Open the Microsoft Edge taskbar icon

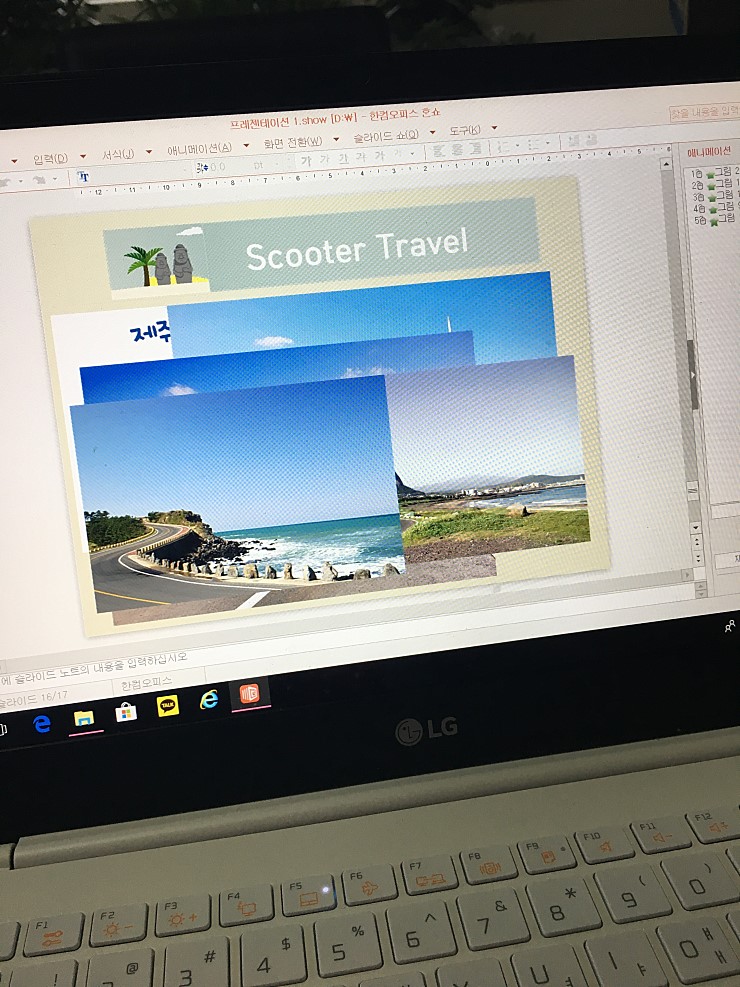coord(42,724)
